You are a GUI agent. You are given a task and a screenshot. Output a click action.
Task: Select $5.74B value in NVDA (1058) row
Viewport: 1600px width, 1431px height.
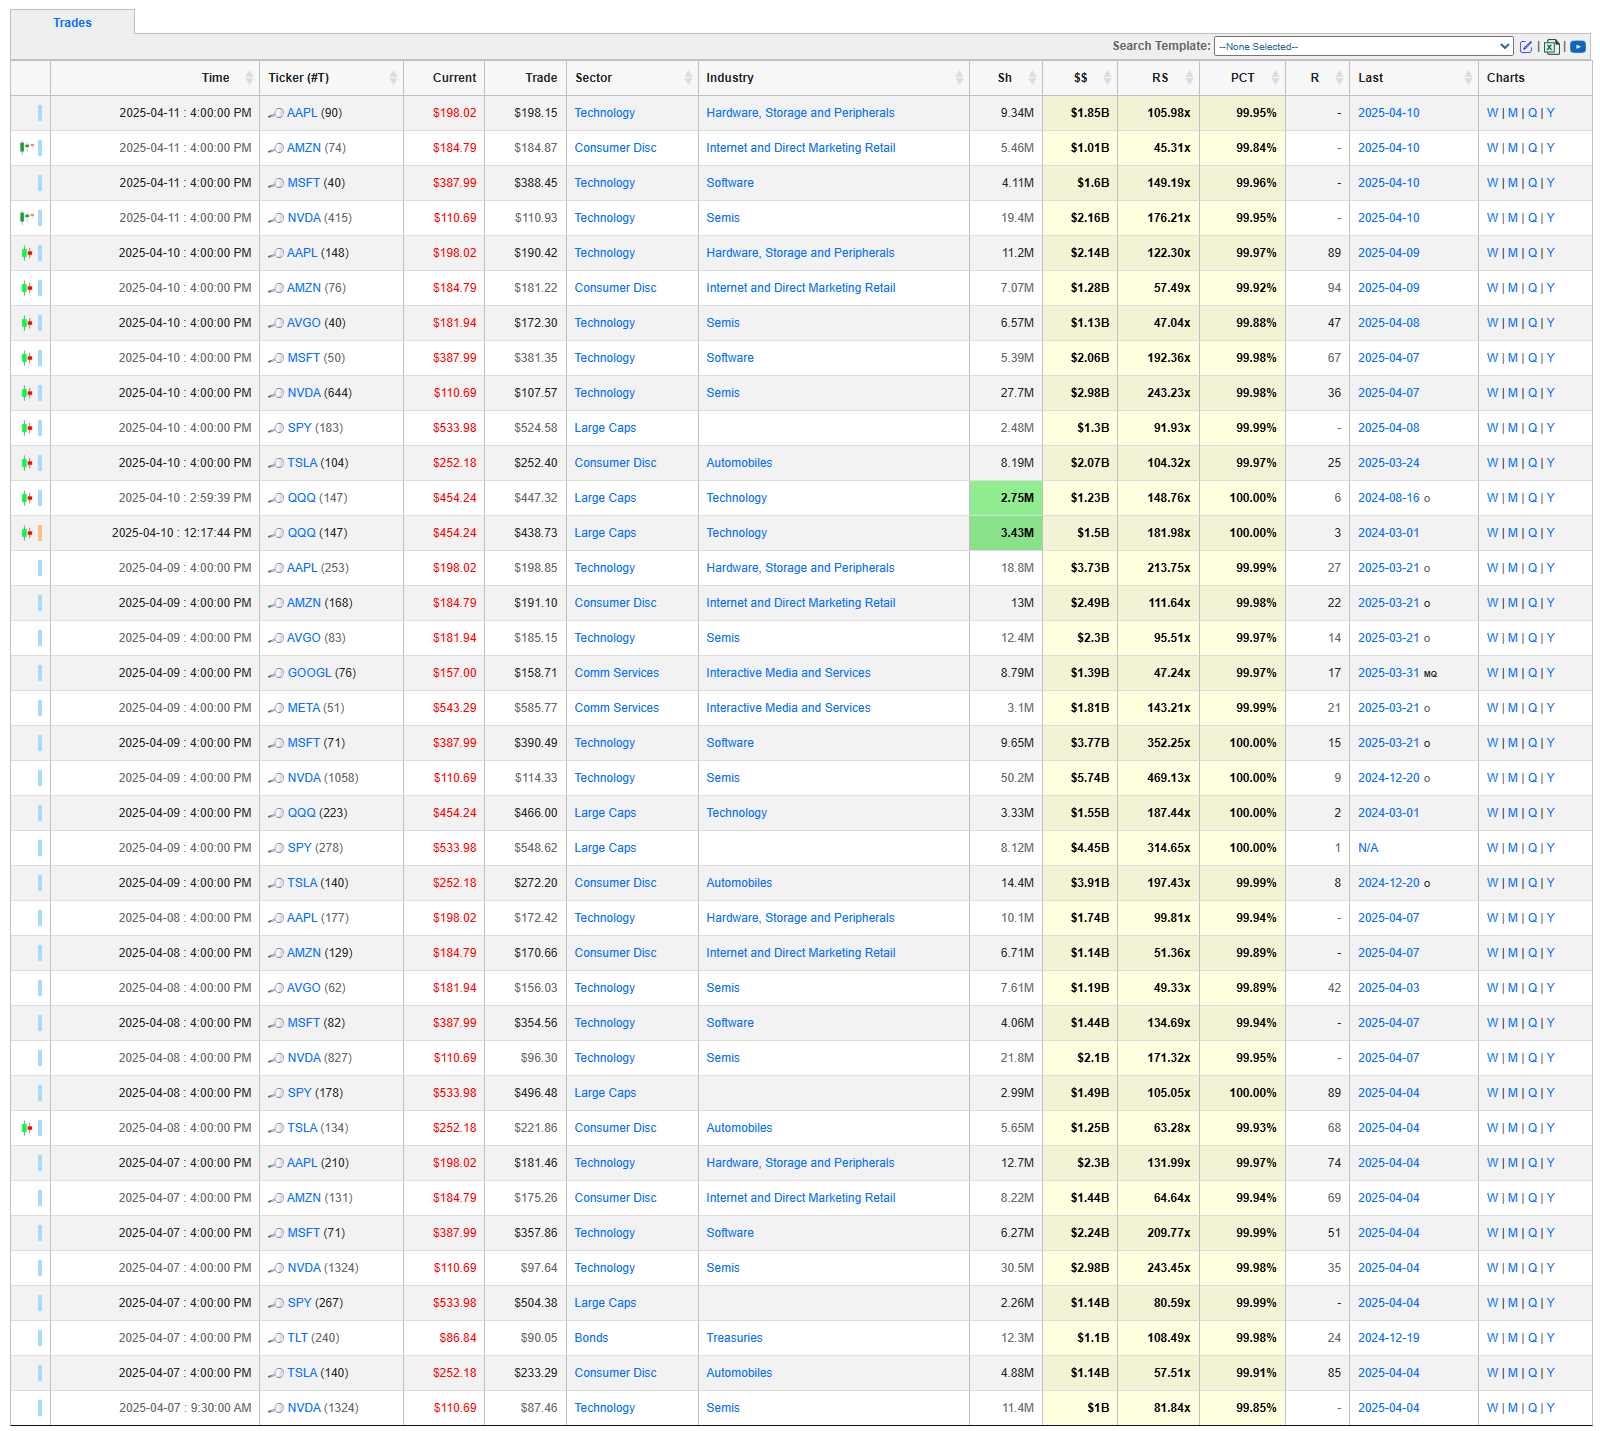point(1090,778)
